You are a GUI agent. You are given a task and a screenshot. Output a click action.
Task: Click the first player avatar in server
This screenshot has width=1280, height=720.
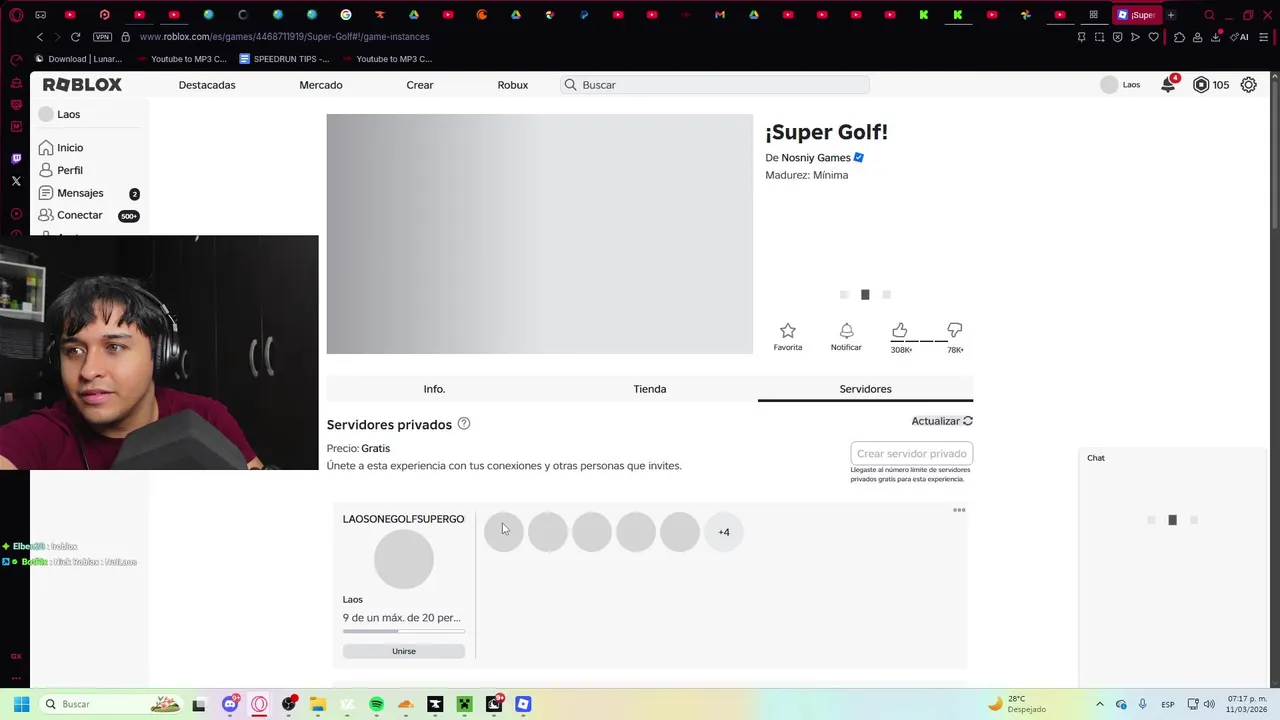pos(504,532)
